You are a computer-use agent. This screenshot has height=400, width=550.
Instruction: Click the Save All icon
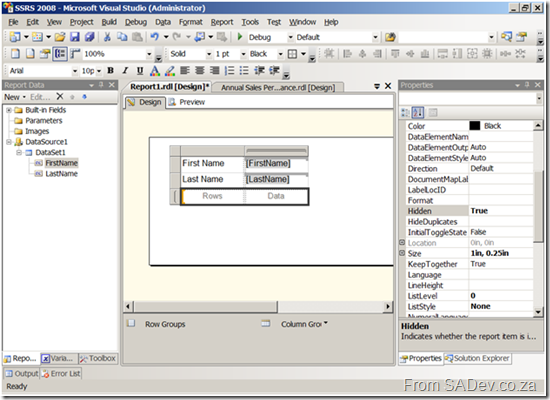89,37
